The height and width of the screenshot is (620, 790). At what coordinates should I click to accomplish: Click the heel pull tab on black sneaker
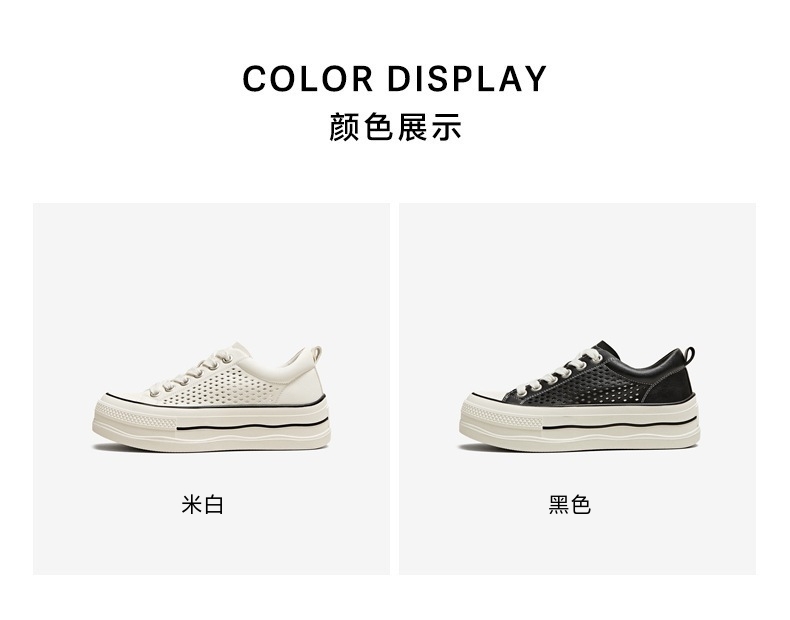pos(688,353)
